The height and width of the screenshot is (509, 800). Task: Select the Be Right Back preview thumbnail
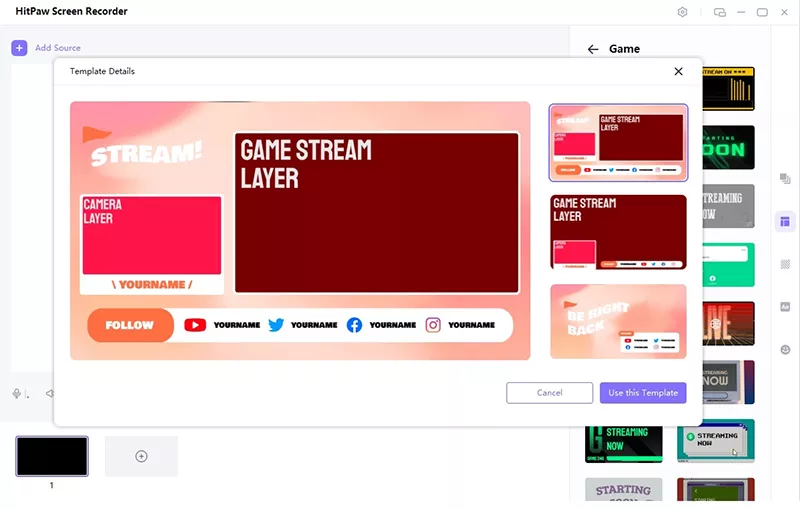(x=618, y=321)
